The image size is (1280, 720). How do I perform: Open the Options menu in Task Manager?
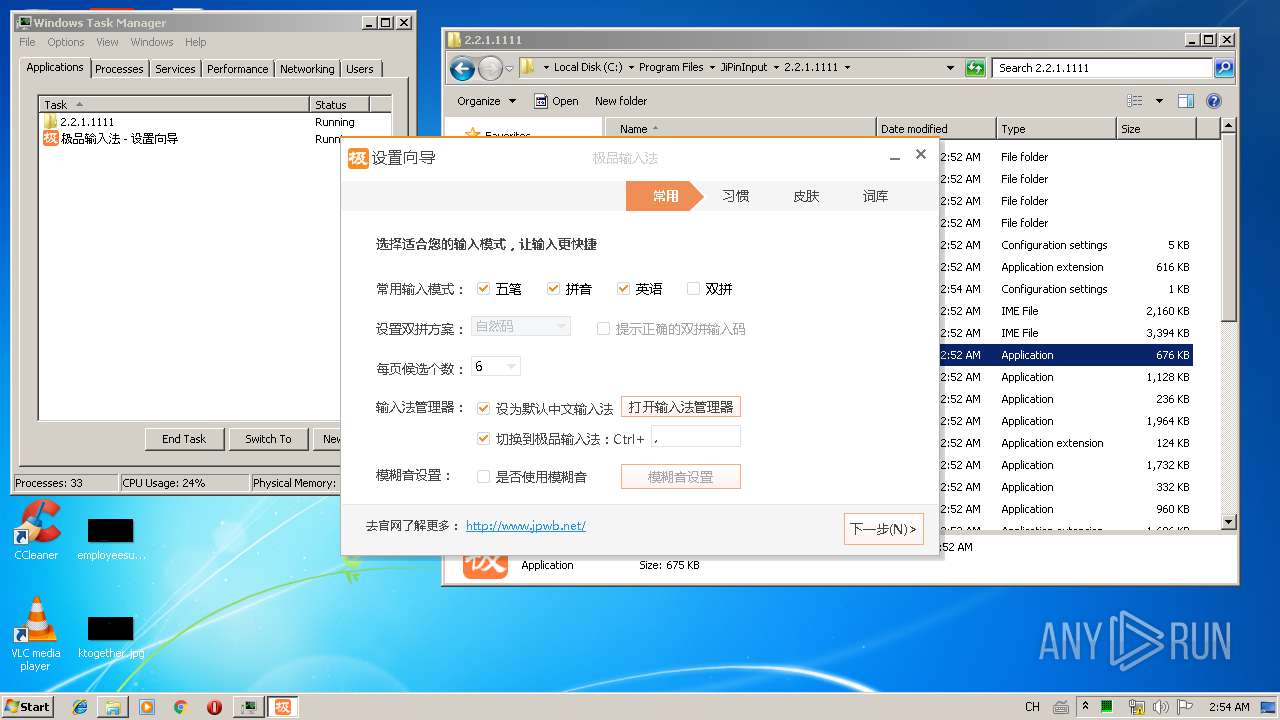[66, 42]
